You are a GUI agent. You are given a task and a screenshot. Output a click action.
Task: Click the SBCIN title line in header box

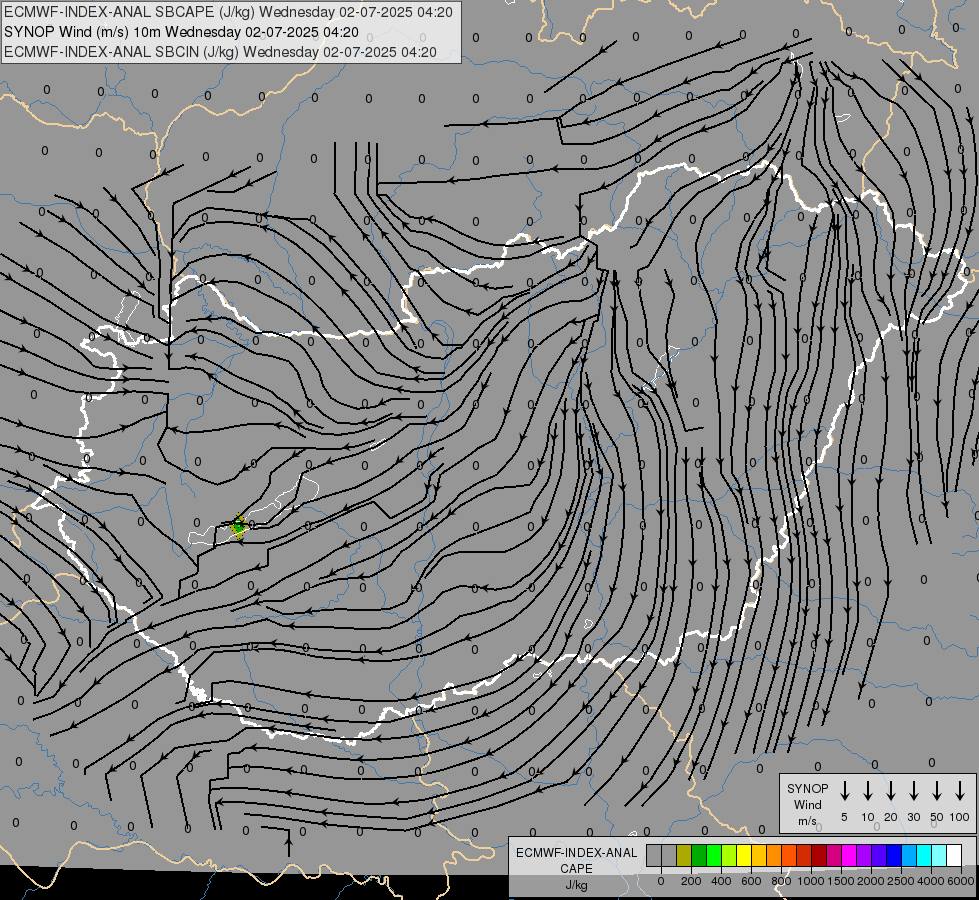coord(220,52)
